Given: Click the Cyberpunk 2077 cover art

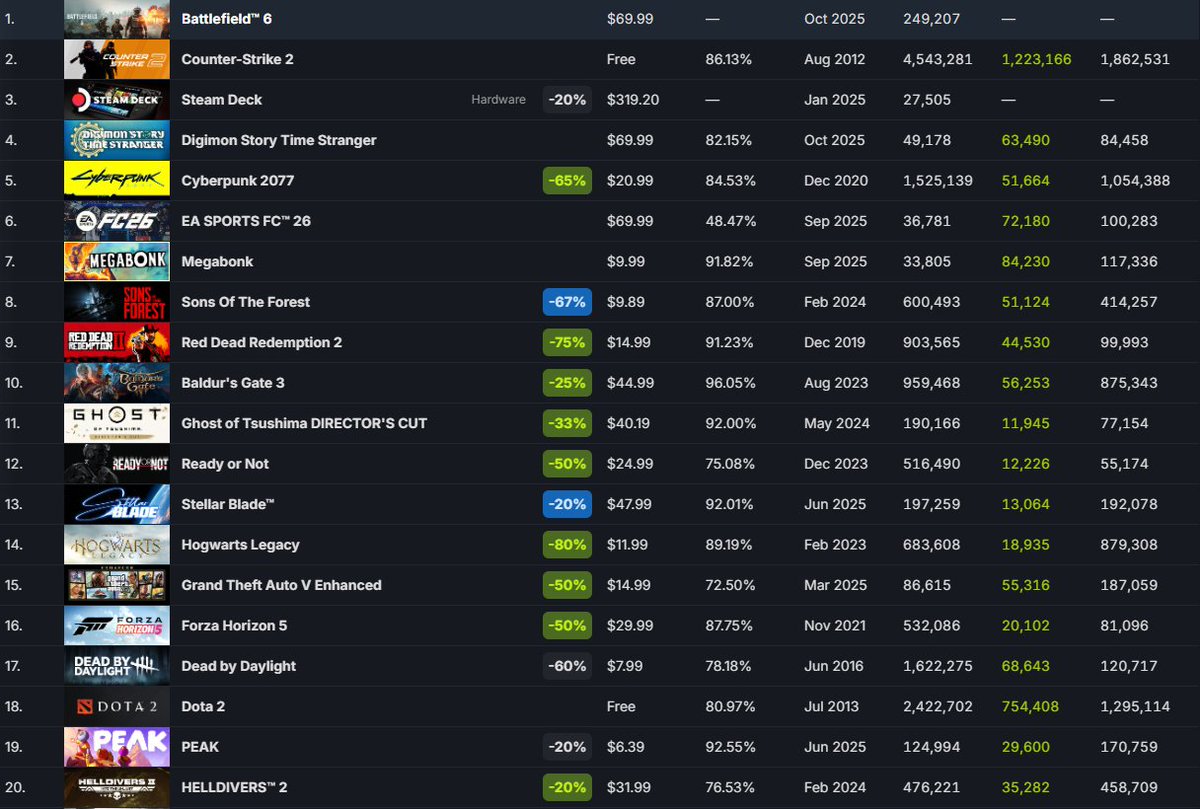Looking at the screenshot, I should pos(116,180).
